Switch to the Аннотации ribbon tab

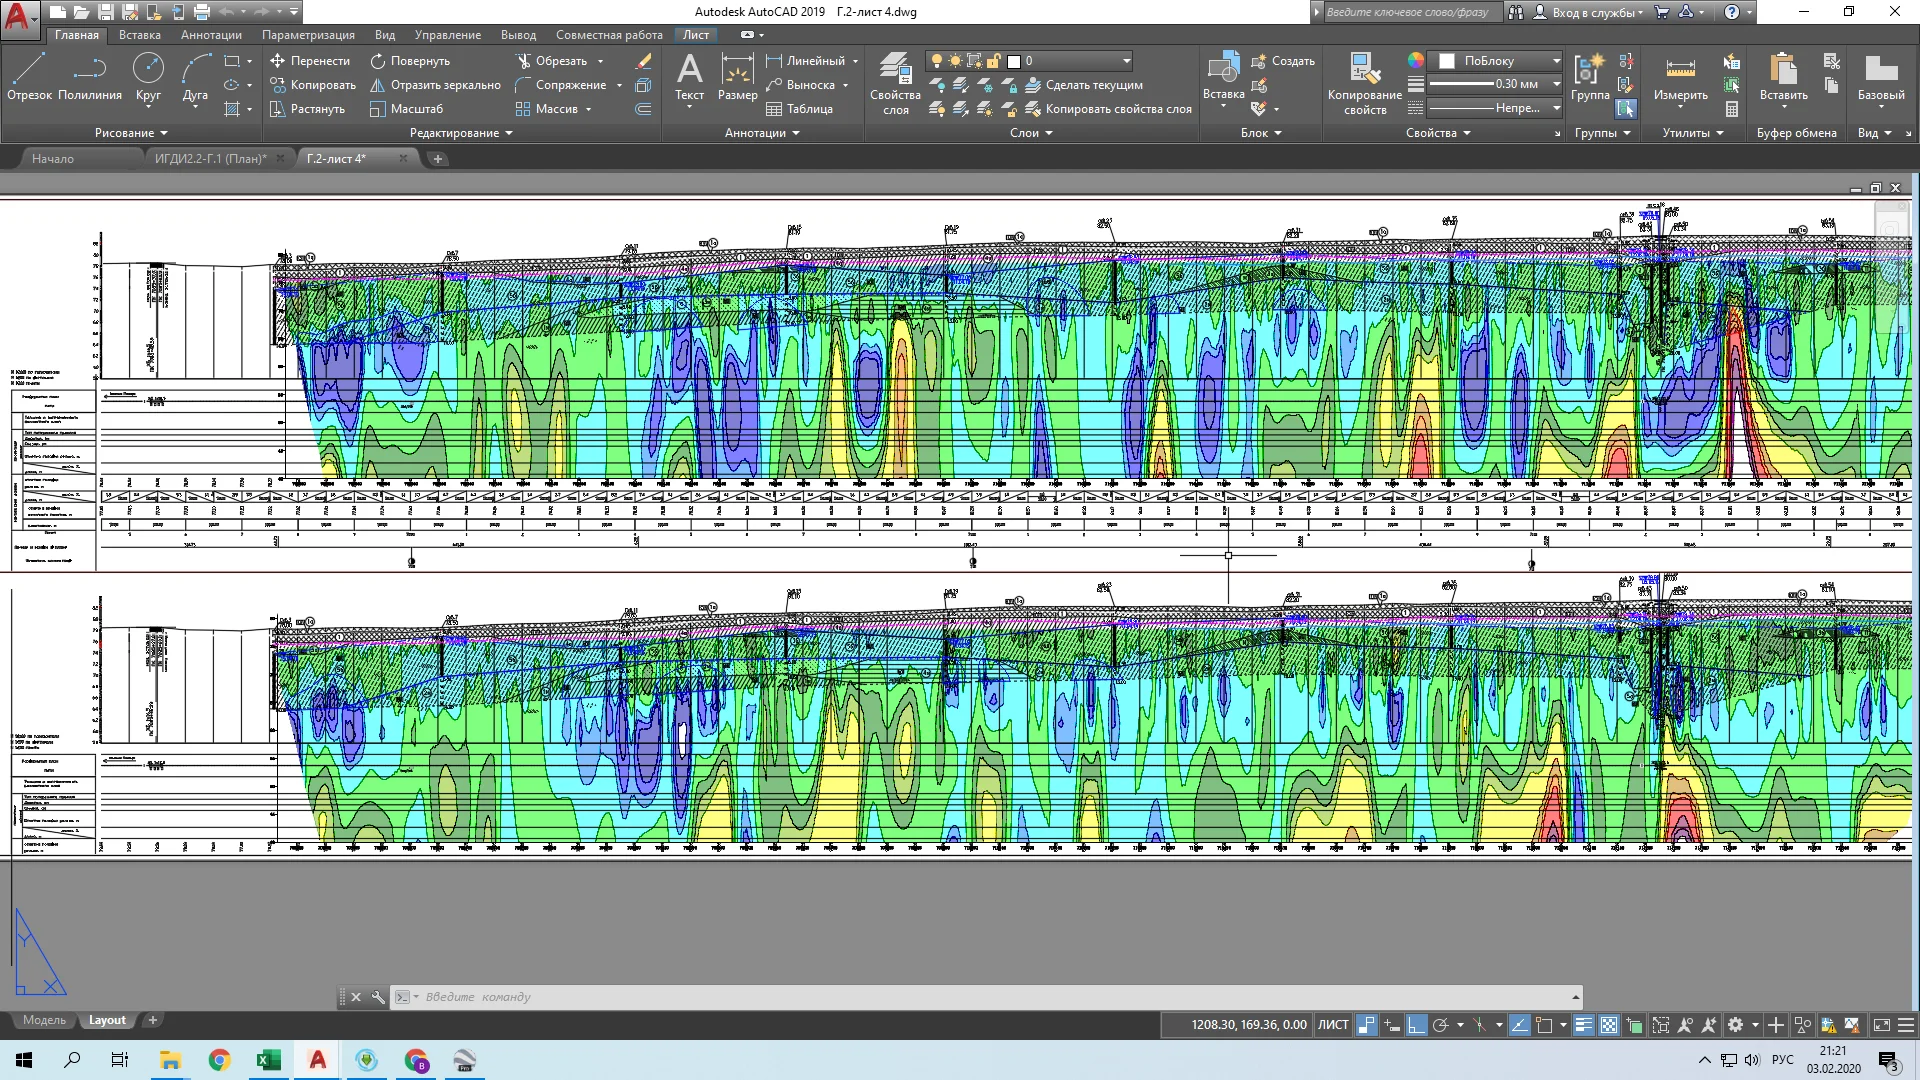coord(211,35)
